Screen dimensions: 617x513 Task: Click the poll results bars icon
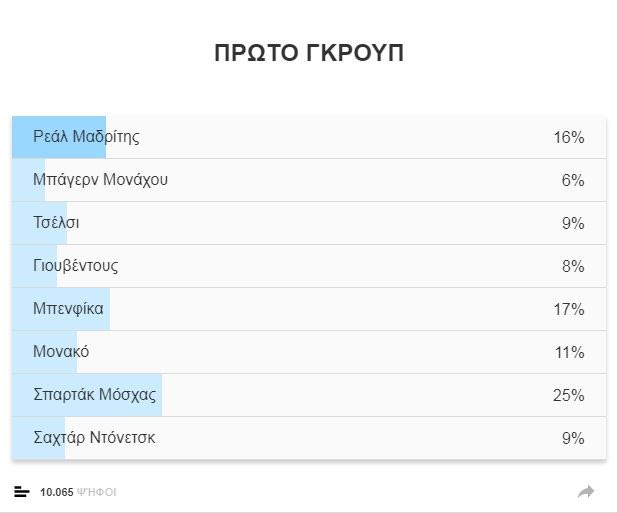pos(22,491)
